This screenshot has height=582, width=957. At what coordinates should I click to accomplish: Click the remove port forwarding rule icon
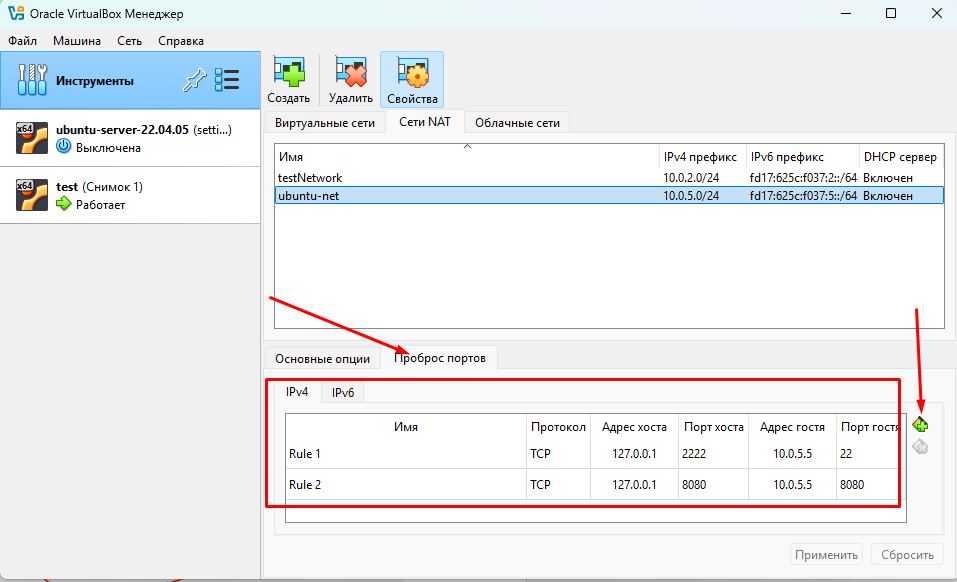pos(920,447)
